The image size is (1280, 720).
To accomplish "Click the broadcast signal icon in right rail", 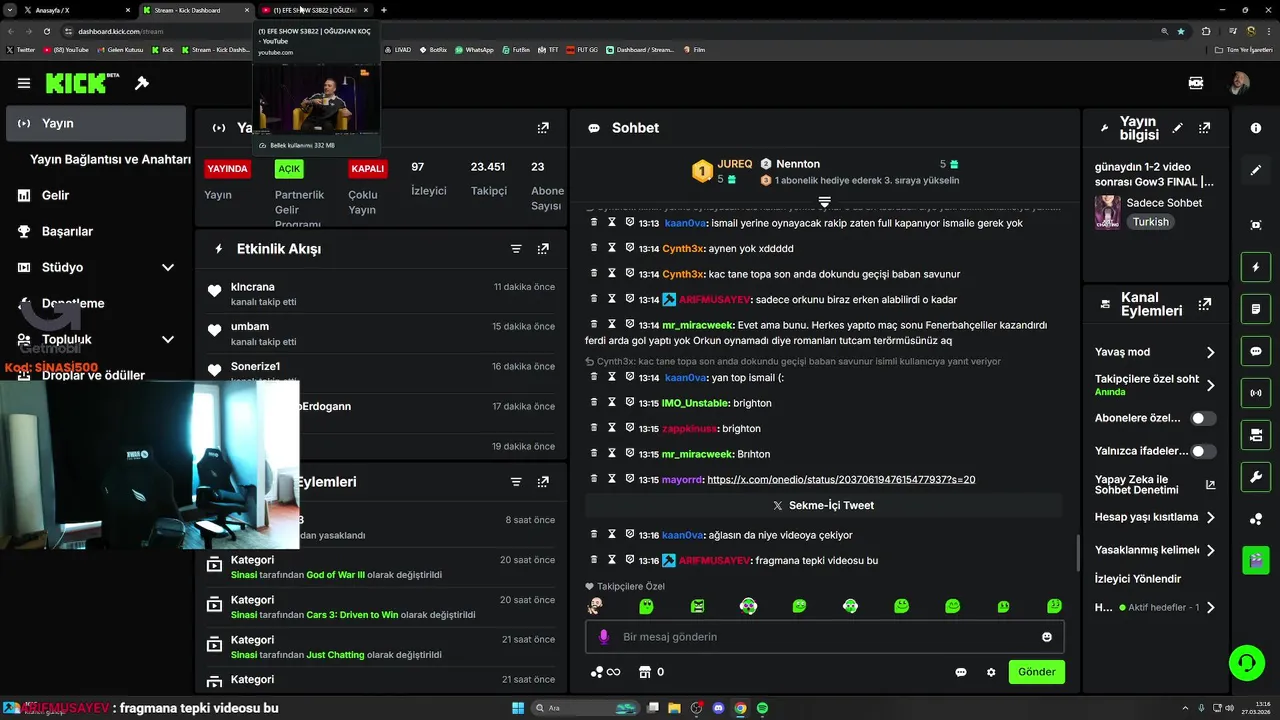I will [1256, 393].
